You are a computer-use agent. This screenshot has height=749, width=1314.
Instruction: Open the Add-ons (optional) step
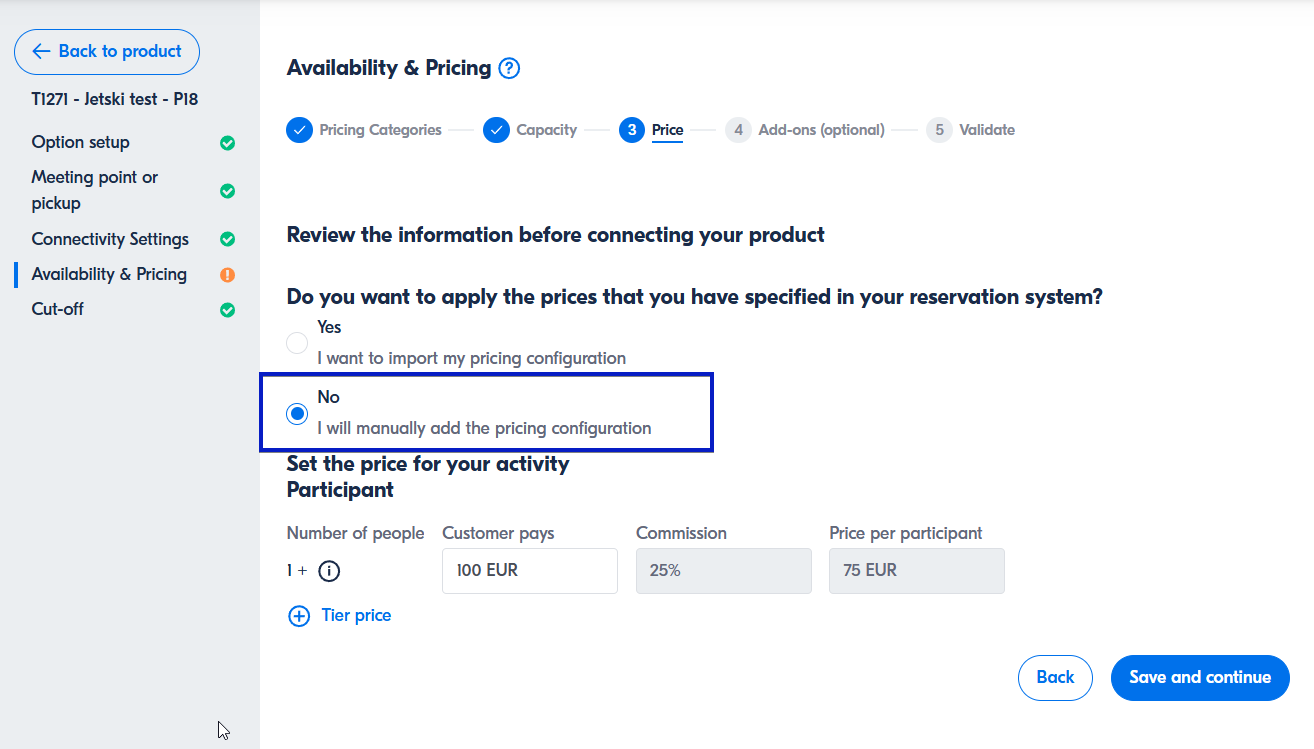(x=820, y=130)
